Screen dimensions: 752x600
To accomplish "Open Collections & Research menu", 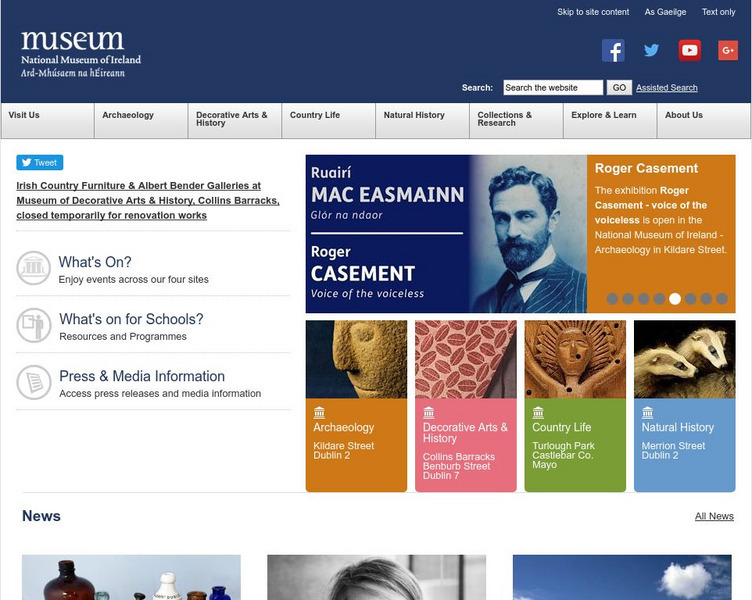I will [516, 120].
